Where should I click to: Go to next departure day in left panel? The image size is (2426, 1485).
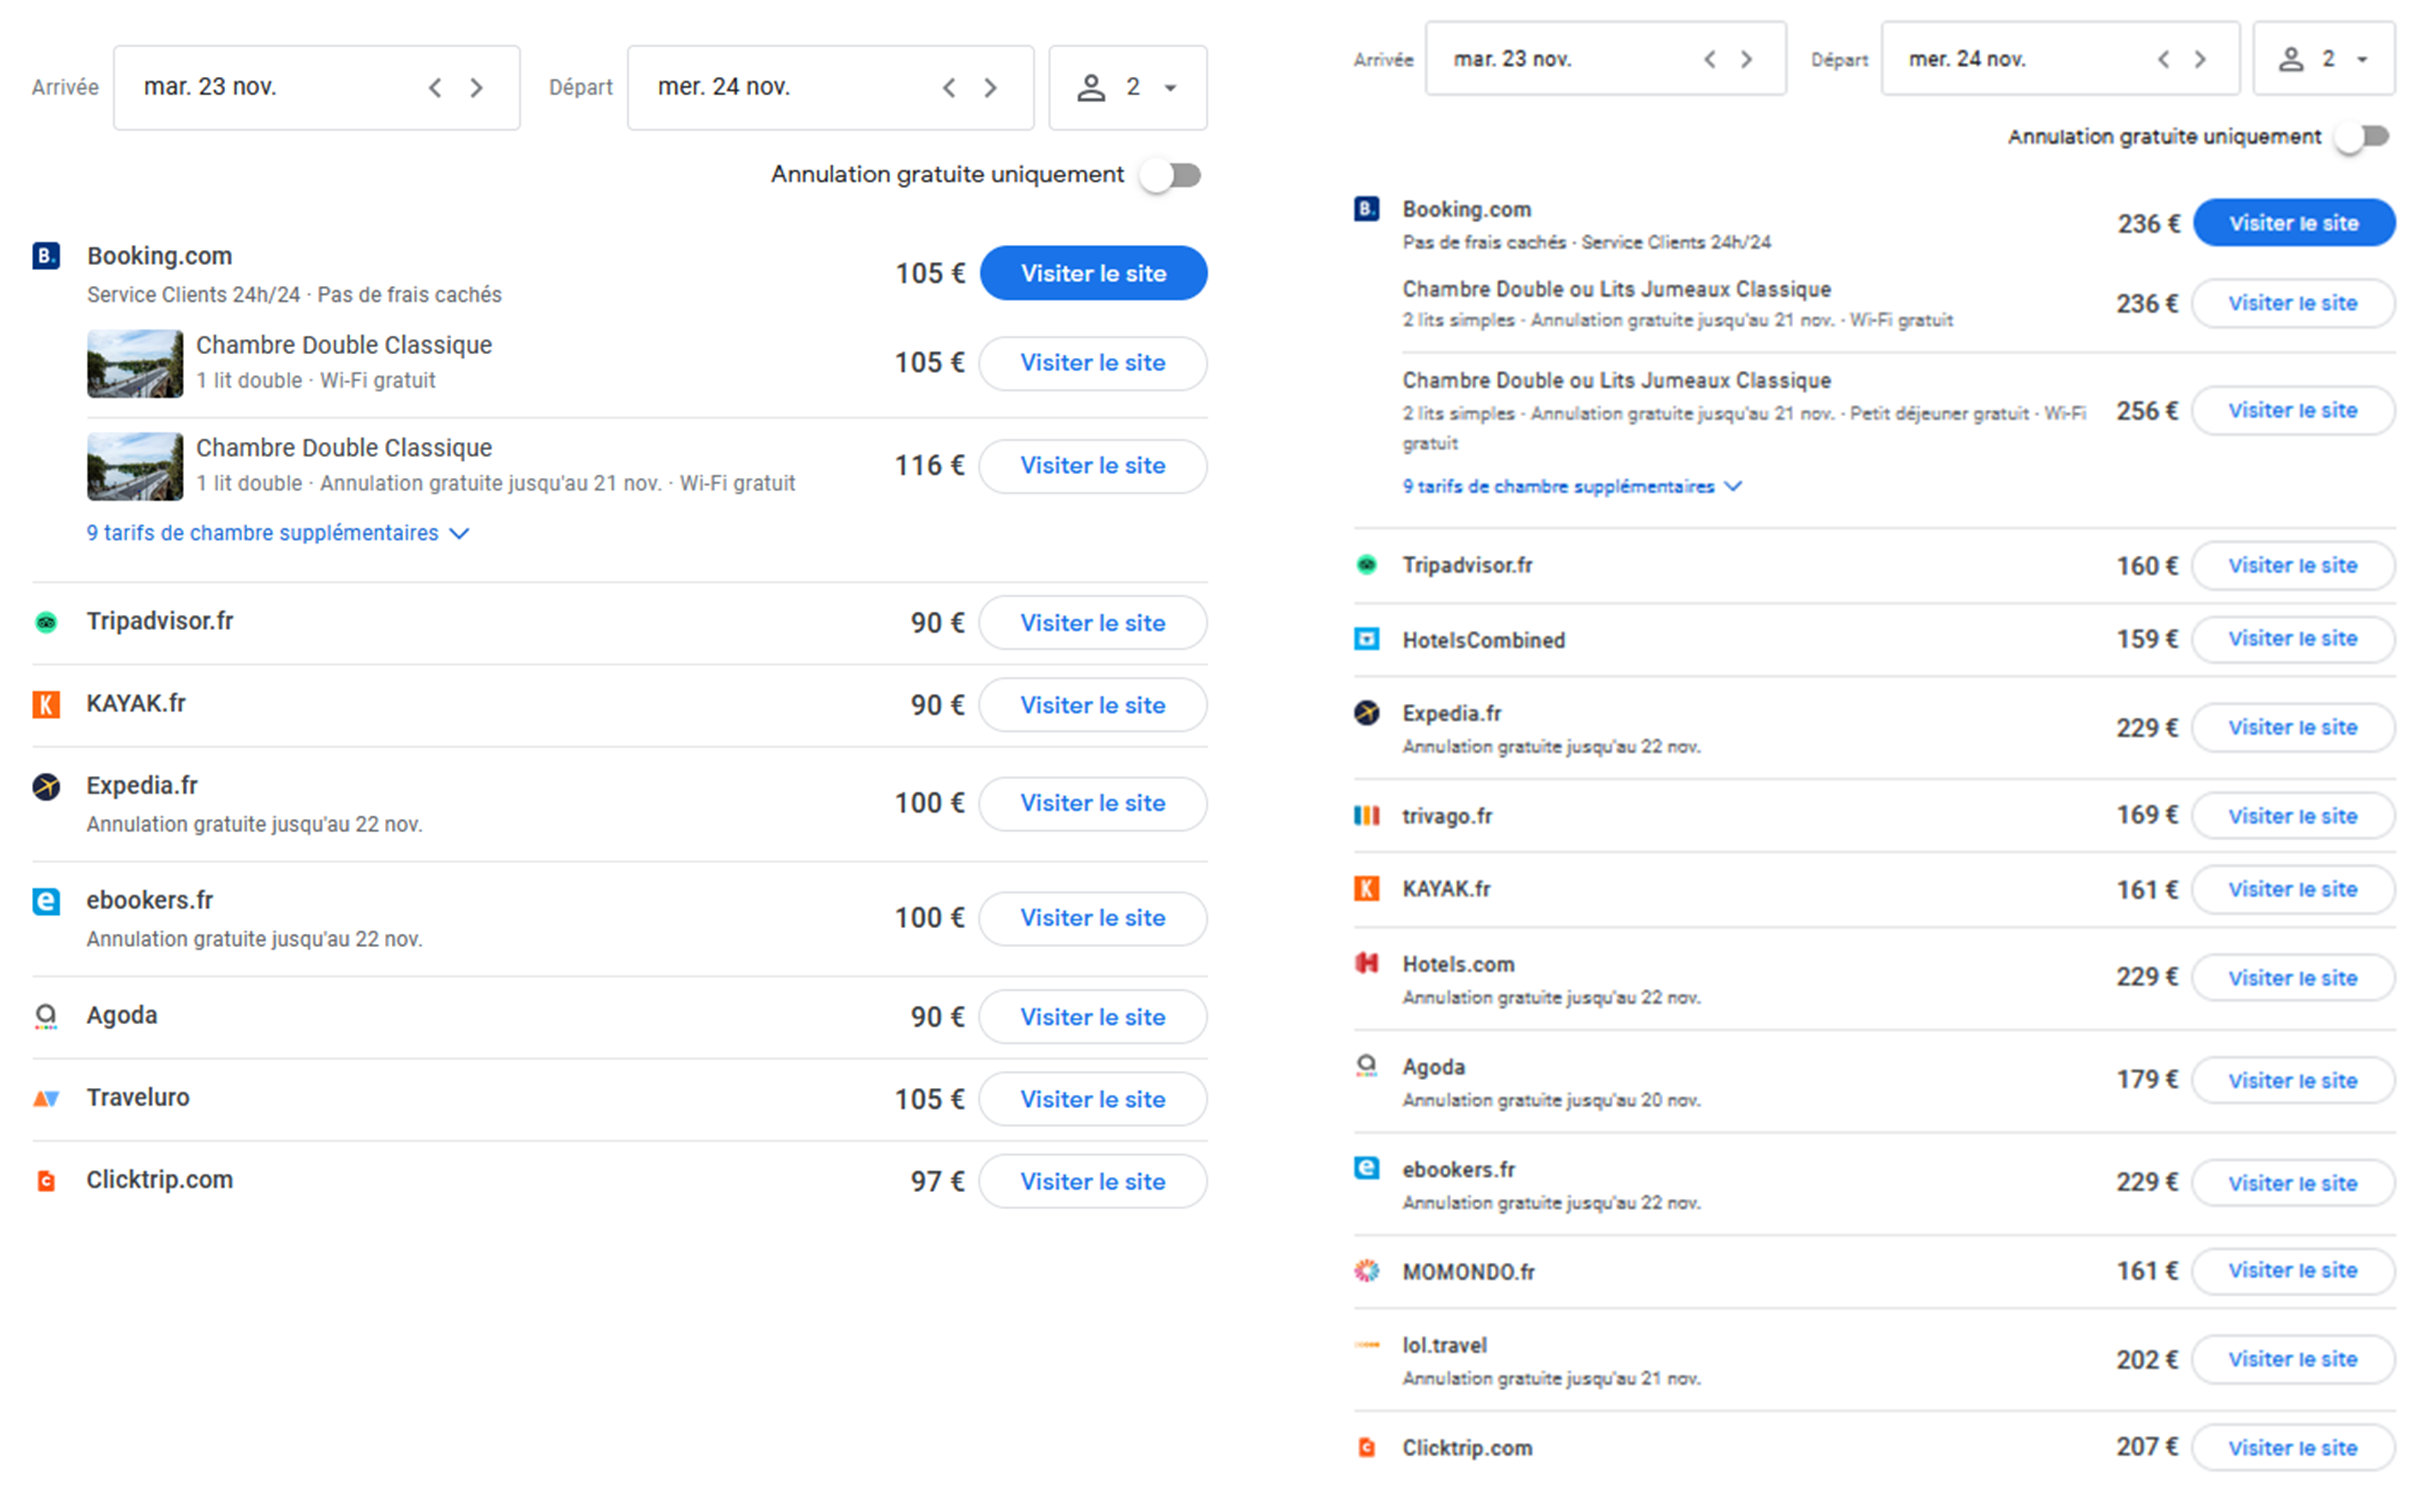[991, 88]
